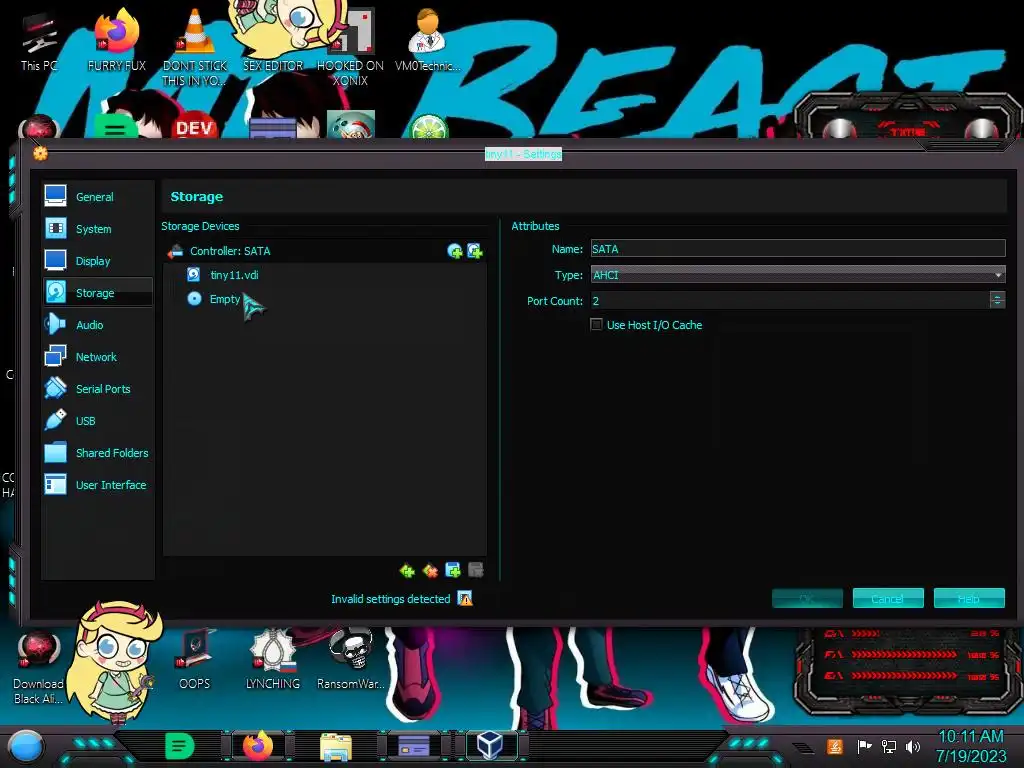Open the controller Type AHCI dropdown
This screenshot has height=768, width=1024.
click(797, 275)
